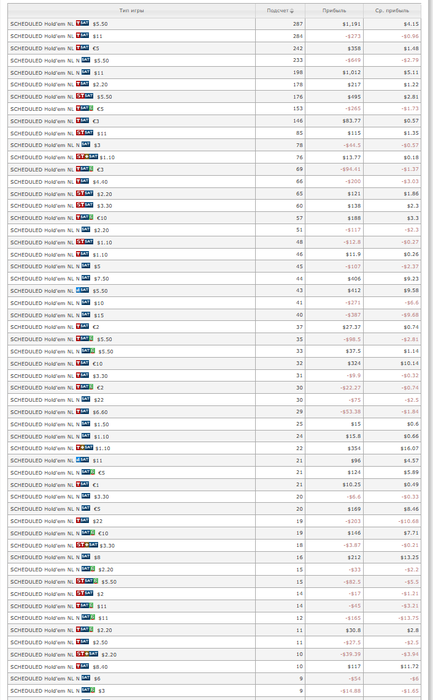433x700 pixels.
Task: Sort by the Прибыль column header
Action: 334,10
